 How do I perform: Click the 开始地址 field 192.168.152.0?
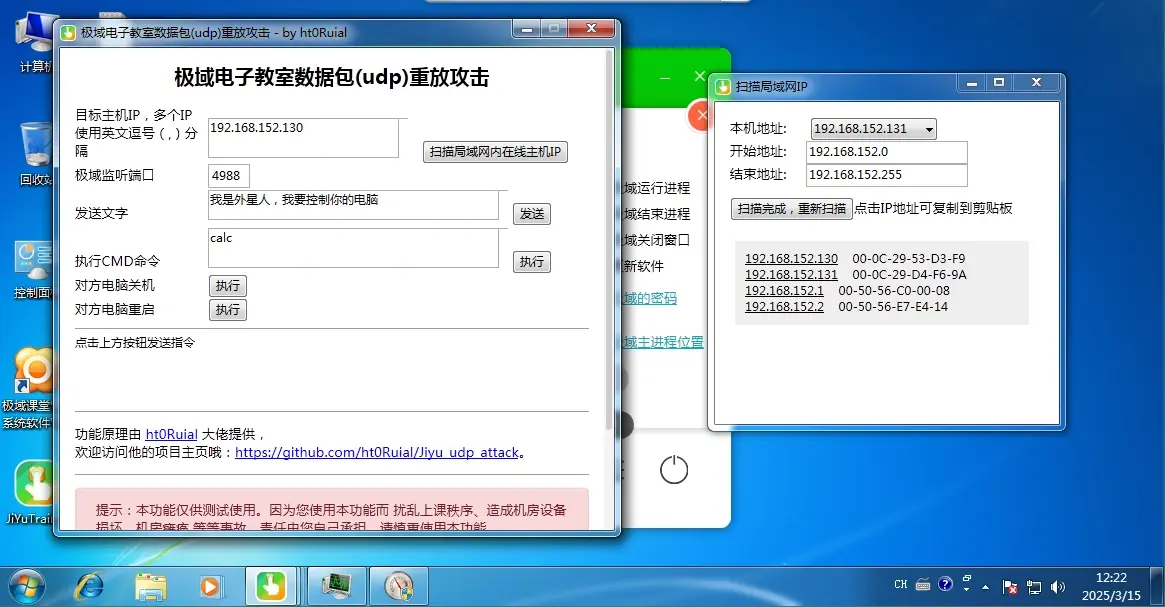(886, 152)
